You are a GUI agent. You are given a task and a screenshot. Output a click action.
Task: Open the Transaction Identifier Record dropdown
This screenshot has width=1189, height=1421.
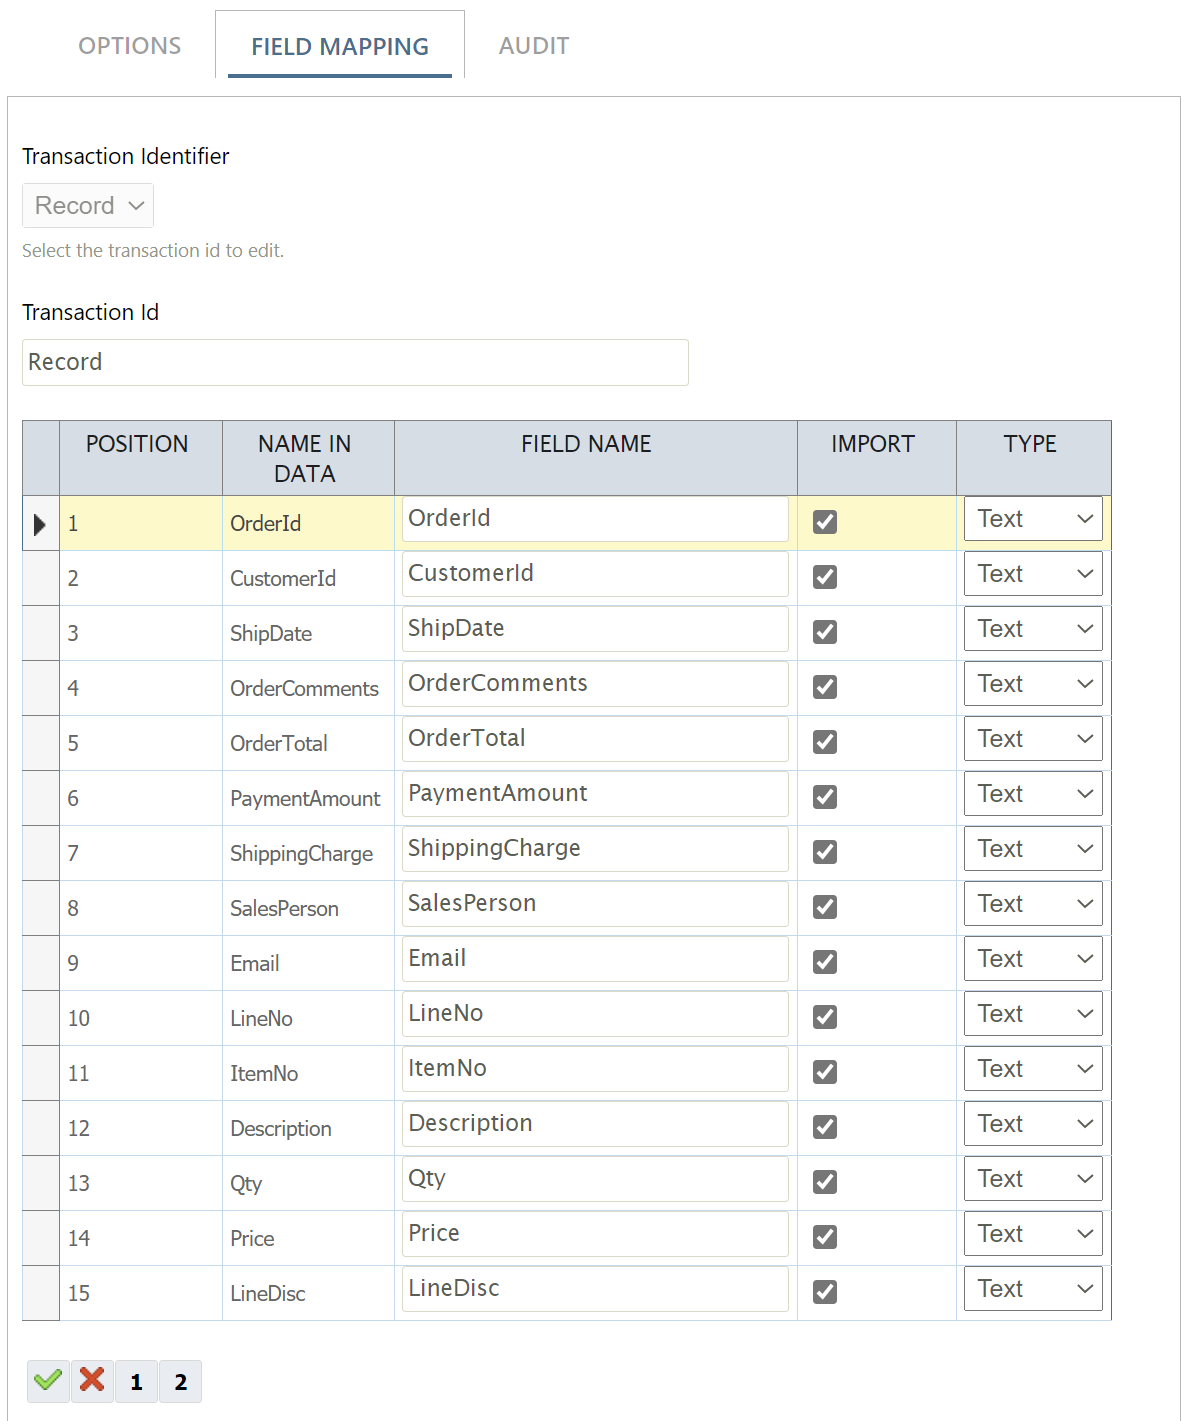click(x=87, y=205)
